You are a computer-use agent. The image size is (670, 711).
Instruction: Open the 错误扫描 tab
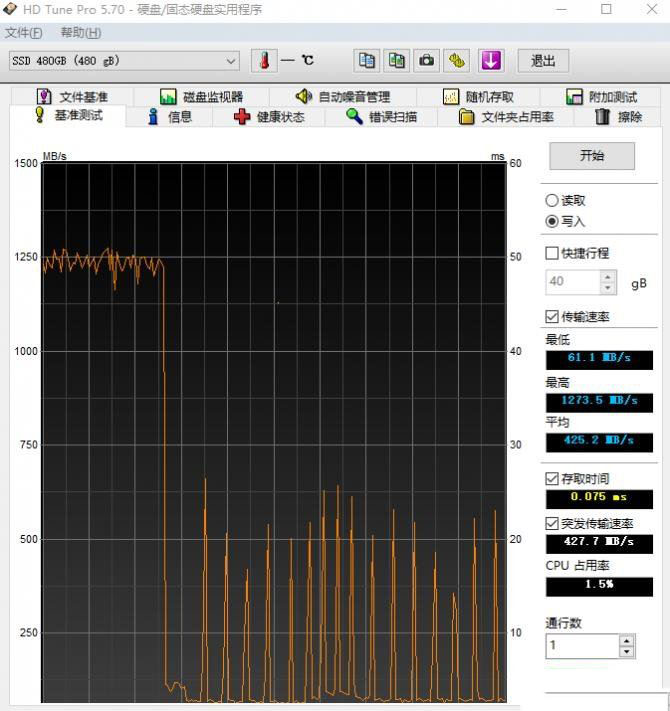click(x=381, y=117)
